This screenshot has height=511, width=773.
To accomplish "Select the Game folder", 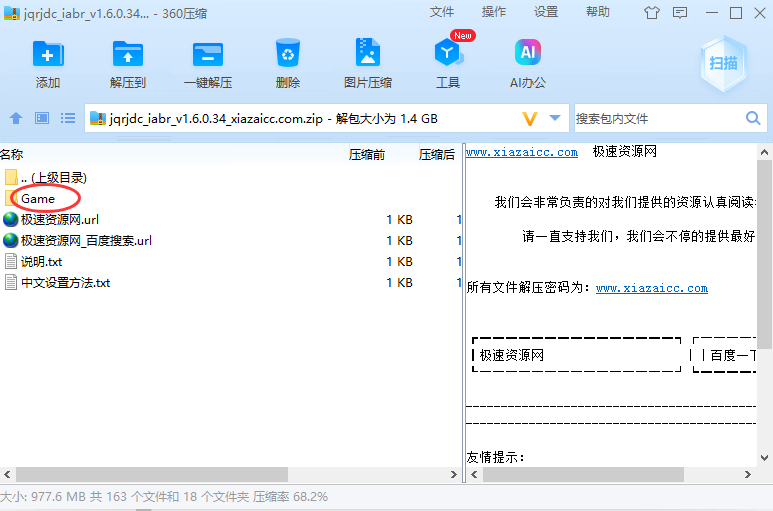I will (x=37, y=199).
